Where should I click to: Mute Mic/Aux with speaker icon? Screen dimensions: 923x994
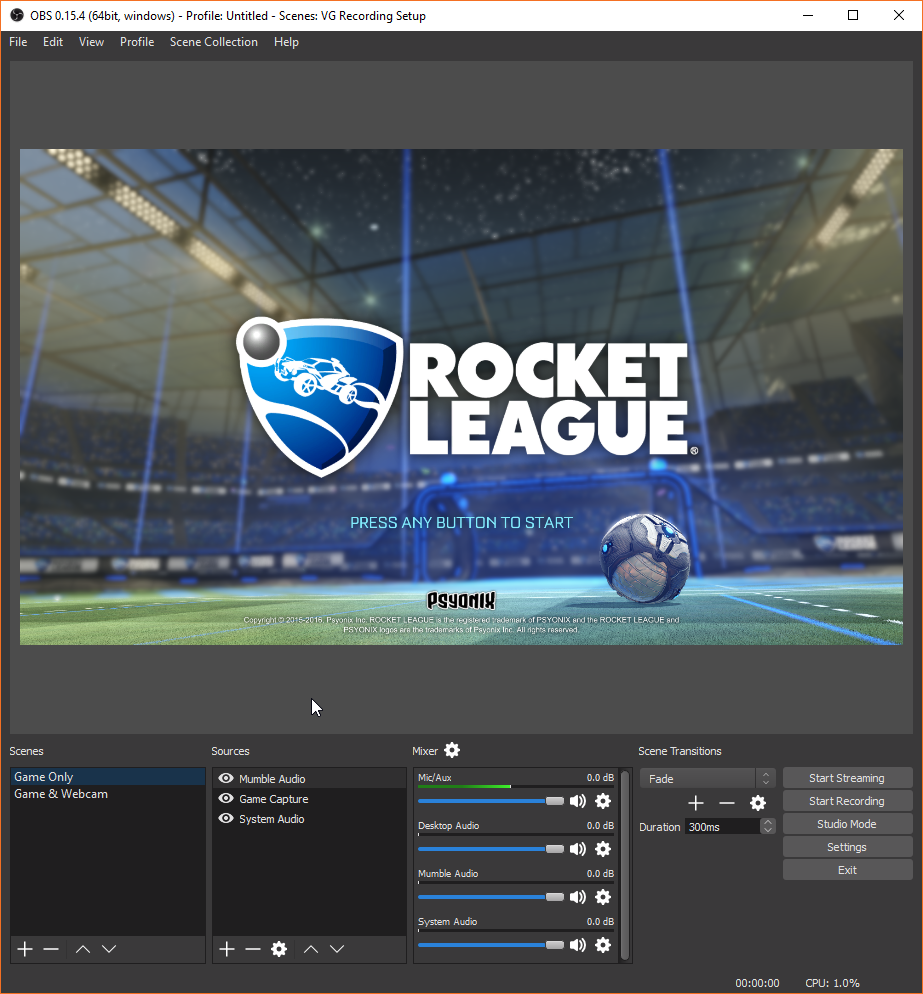click(578, 801)
